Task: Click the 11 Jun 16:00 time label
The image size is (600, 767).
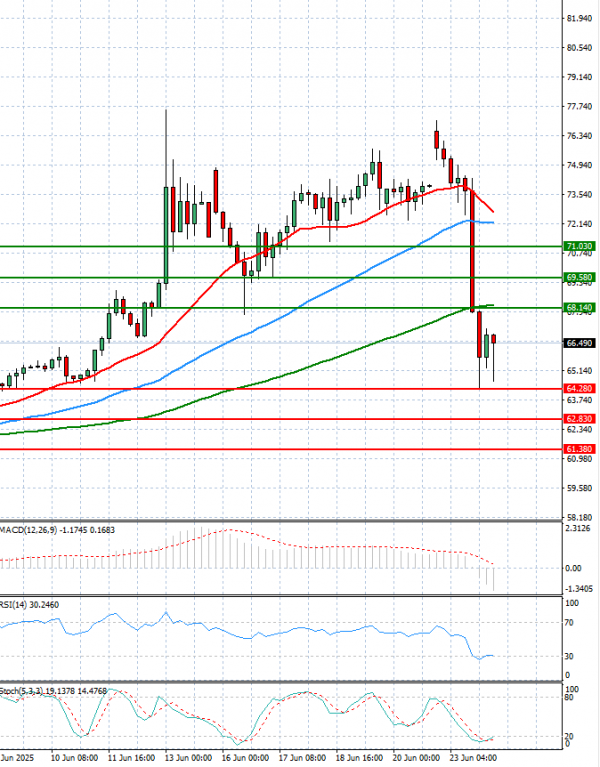Action: coord(132,758)
